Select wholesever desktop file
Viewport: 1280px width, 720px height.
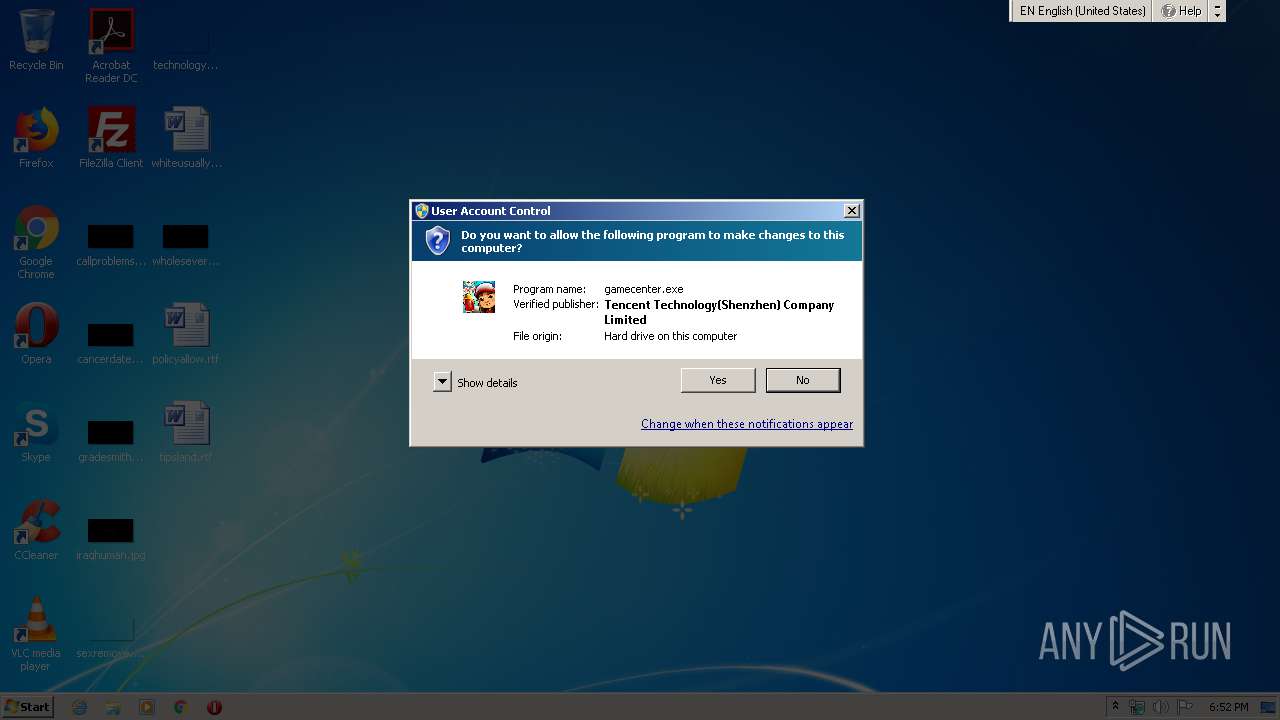[186, 246]
